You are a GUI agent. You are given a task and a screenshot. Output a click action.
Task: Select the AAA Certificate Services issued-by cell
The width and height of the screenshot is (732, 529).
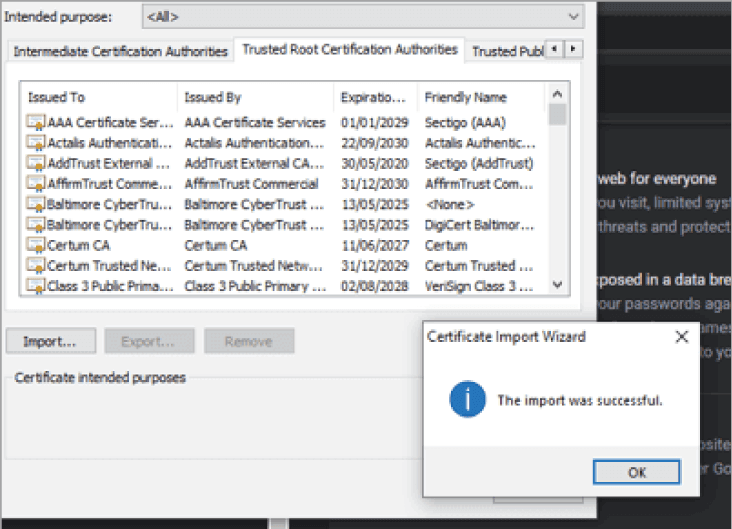(x=255, y=122)
